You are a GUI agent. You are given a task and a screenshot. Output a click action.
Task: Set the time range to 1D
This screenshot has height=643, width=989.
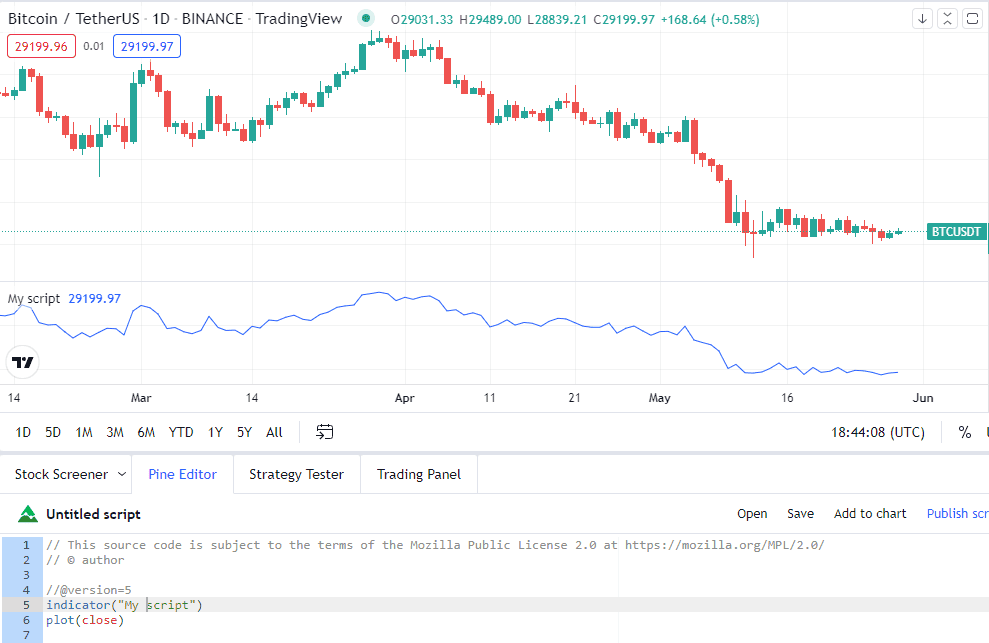23,432
